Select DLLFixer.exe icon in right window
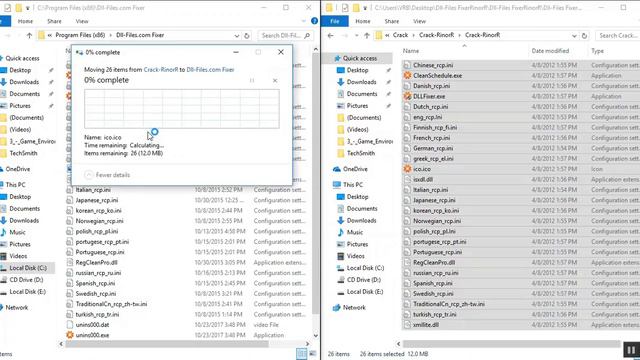Screen dimensions: 640x360 click(407, 96)
